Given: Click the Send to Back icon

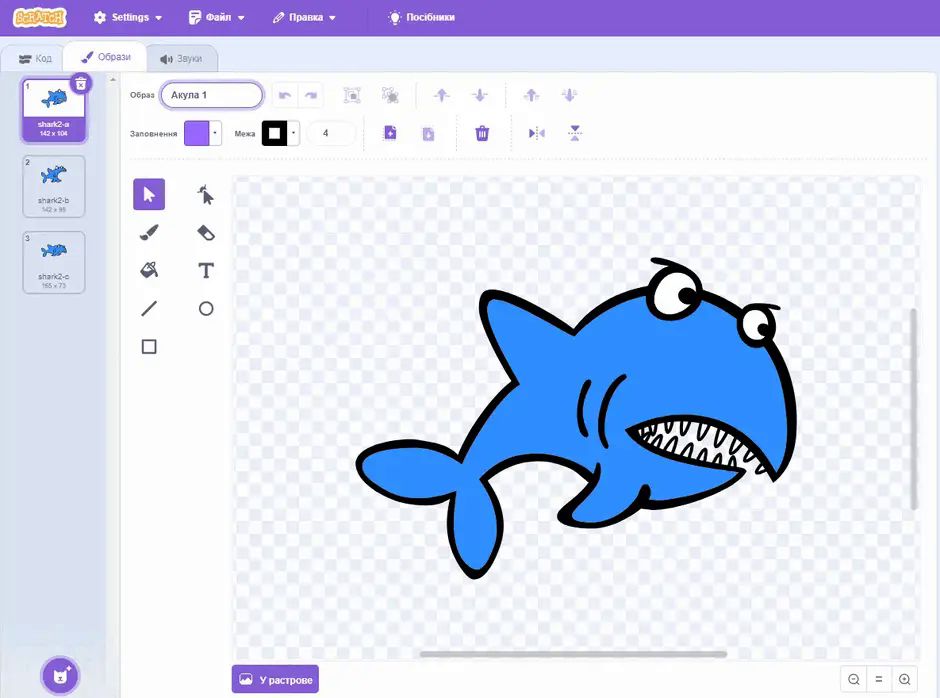Looking at the screenshot, I should [570, 95].
